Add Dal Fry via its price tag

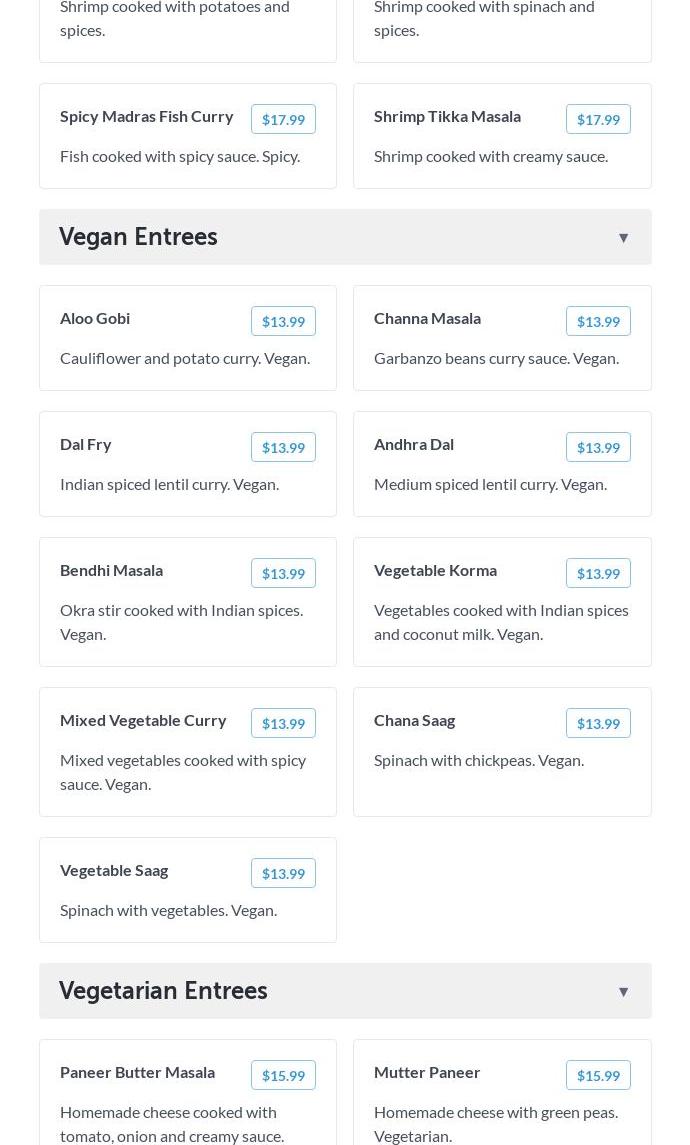coord(283,447)
